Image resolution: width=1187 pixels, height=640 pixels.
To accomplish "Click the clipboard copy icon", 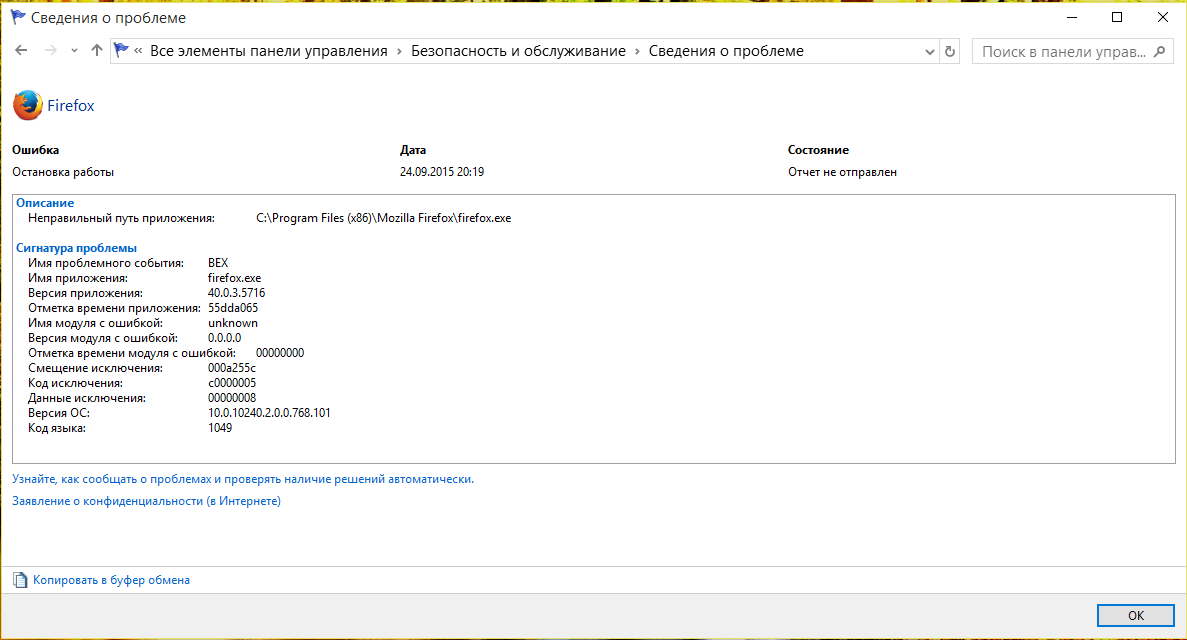I will pos(20,580).
